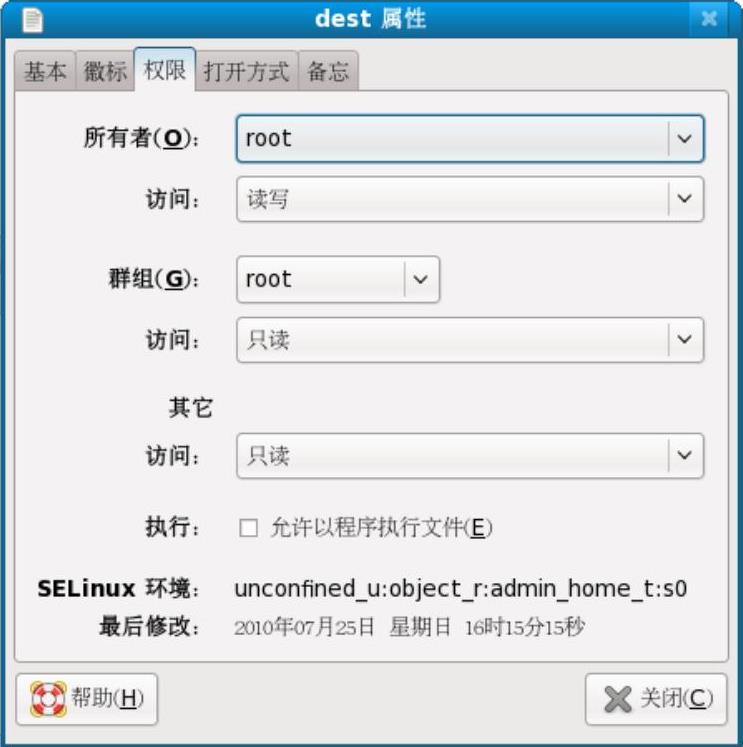Click the owner root text field
The height and width of the screenshot is (747, 743).
click(452, 139)
